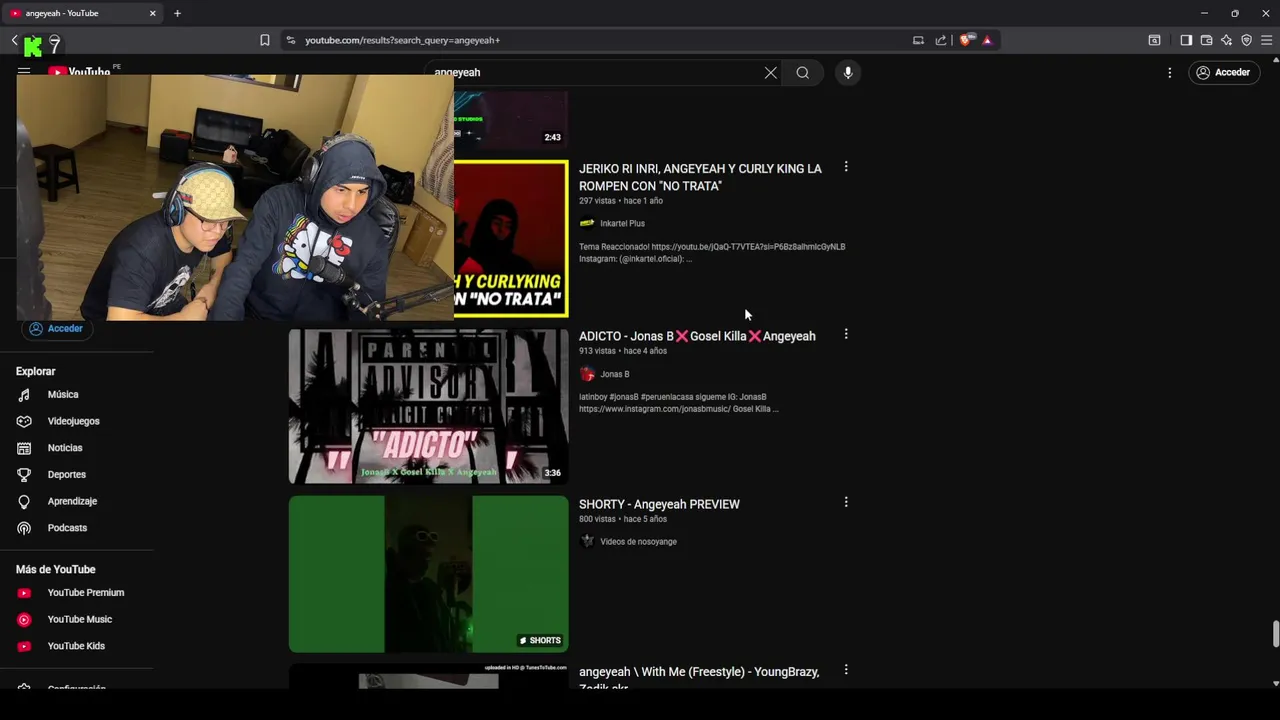
Task: Open options for With Me Freestyle video
Action: (x=846, y=670)
